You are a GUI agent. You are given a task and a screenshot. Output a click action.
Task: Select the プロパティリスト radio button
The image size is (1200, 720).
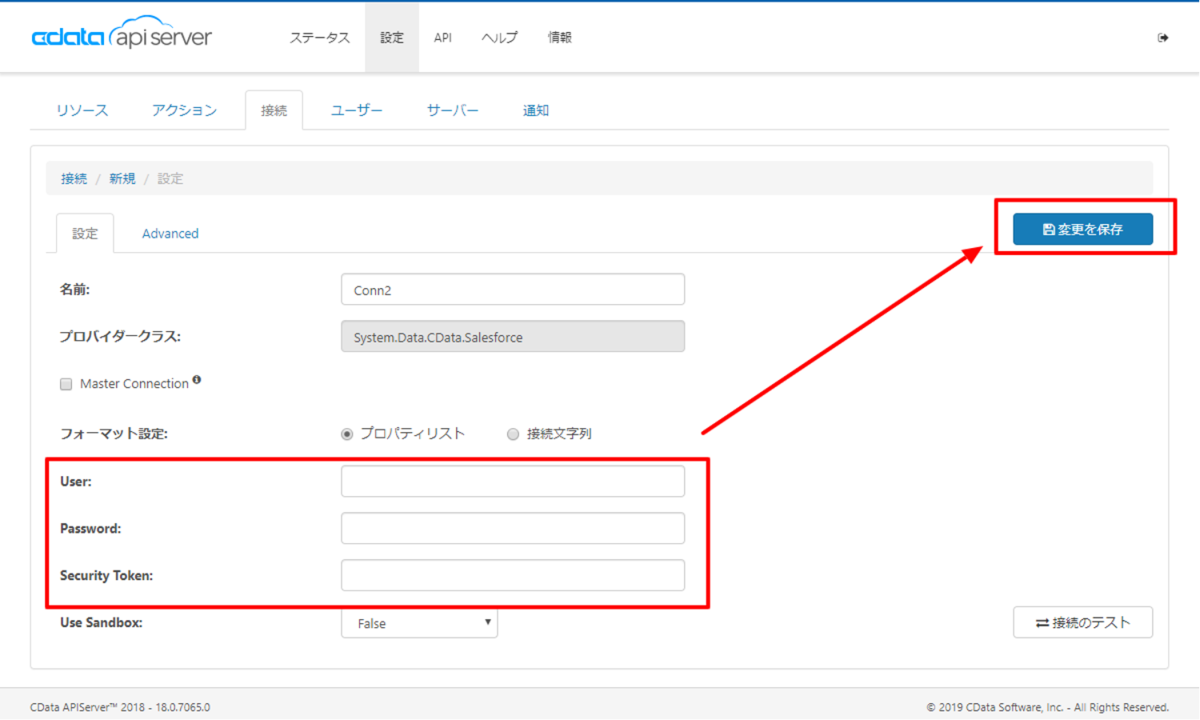click(x=347, y=434)
